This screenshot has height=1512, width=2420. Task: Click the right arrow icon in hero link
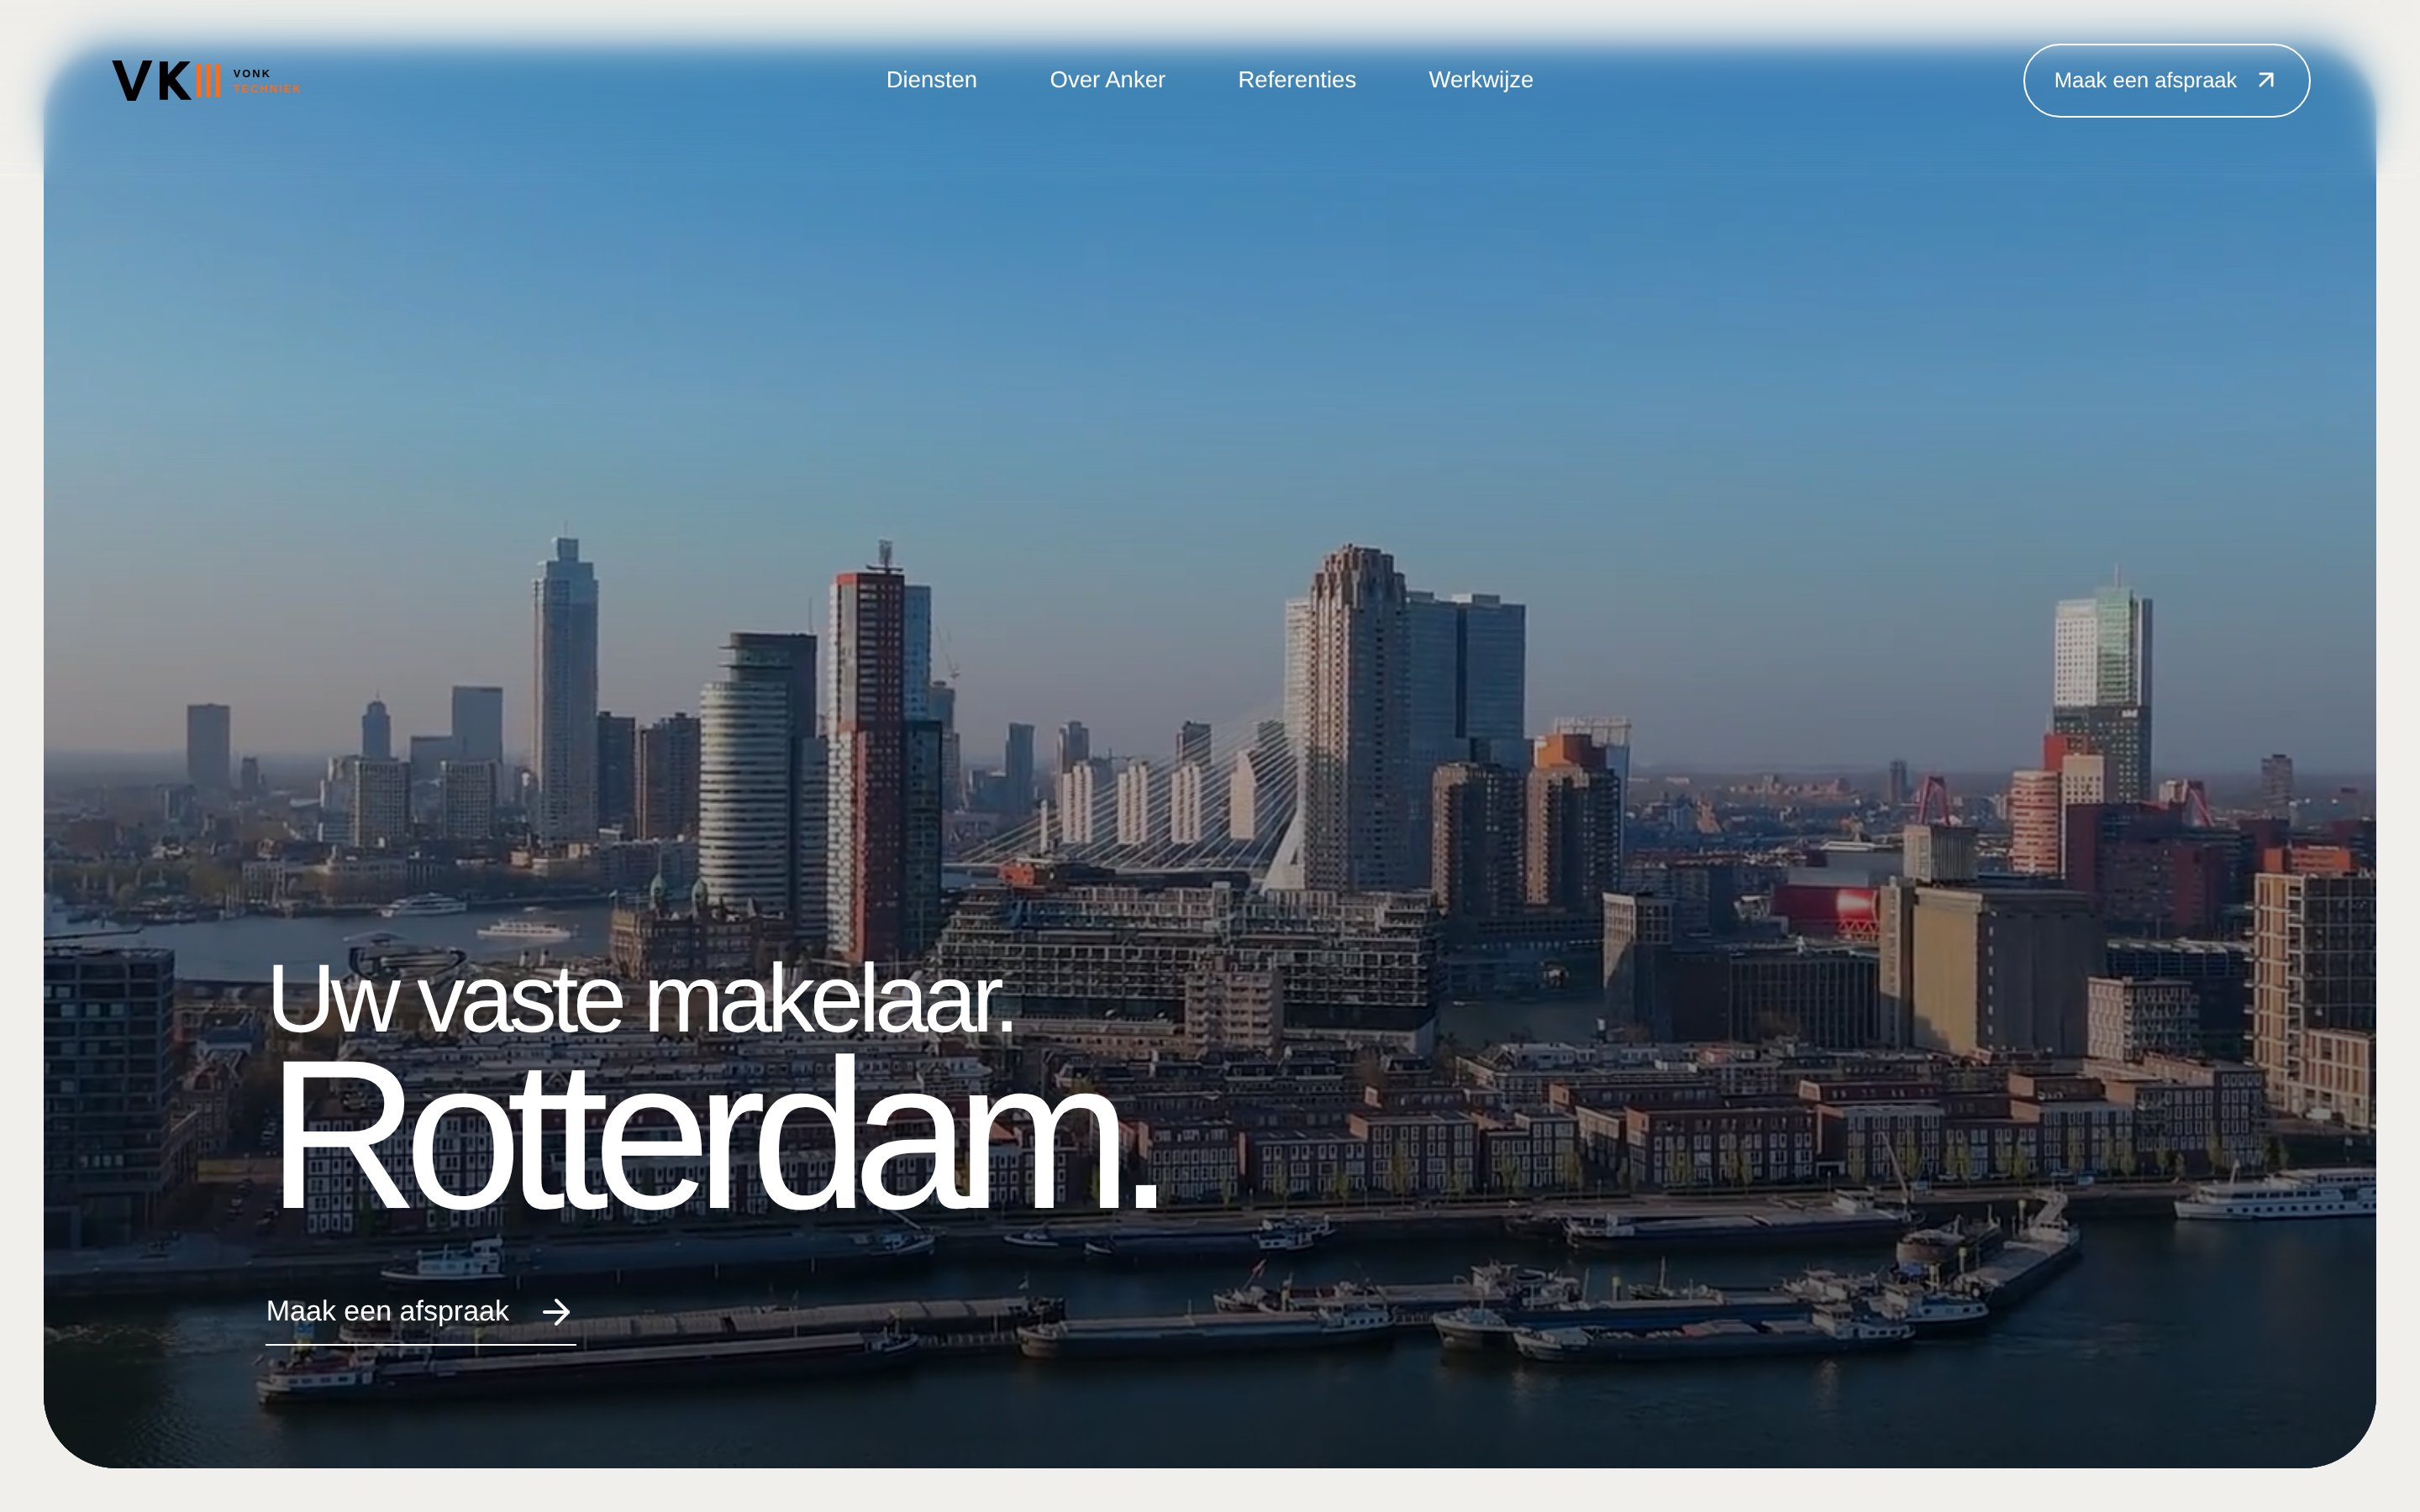coord(556,1311)
